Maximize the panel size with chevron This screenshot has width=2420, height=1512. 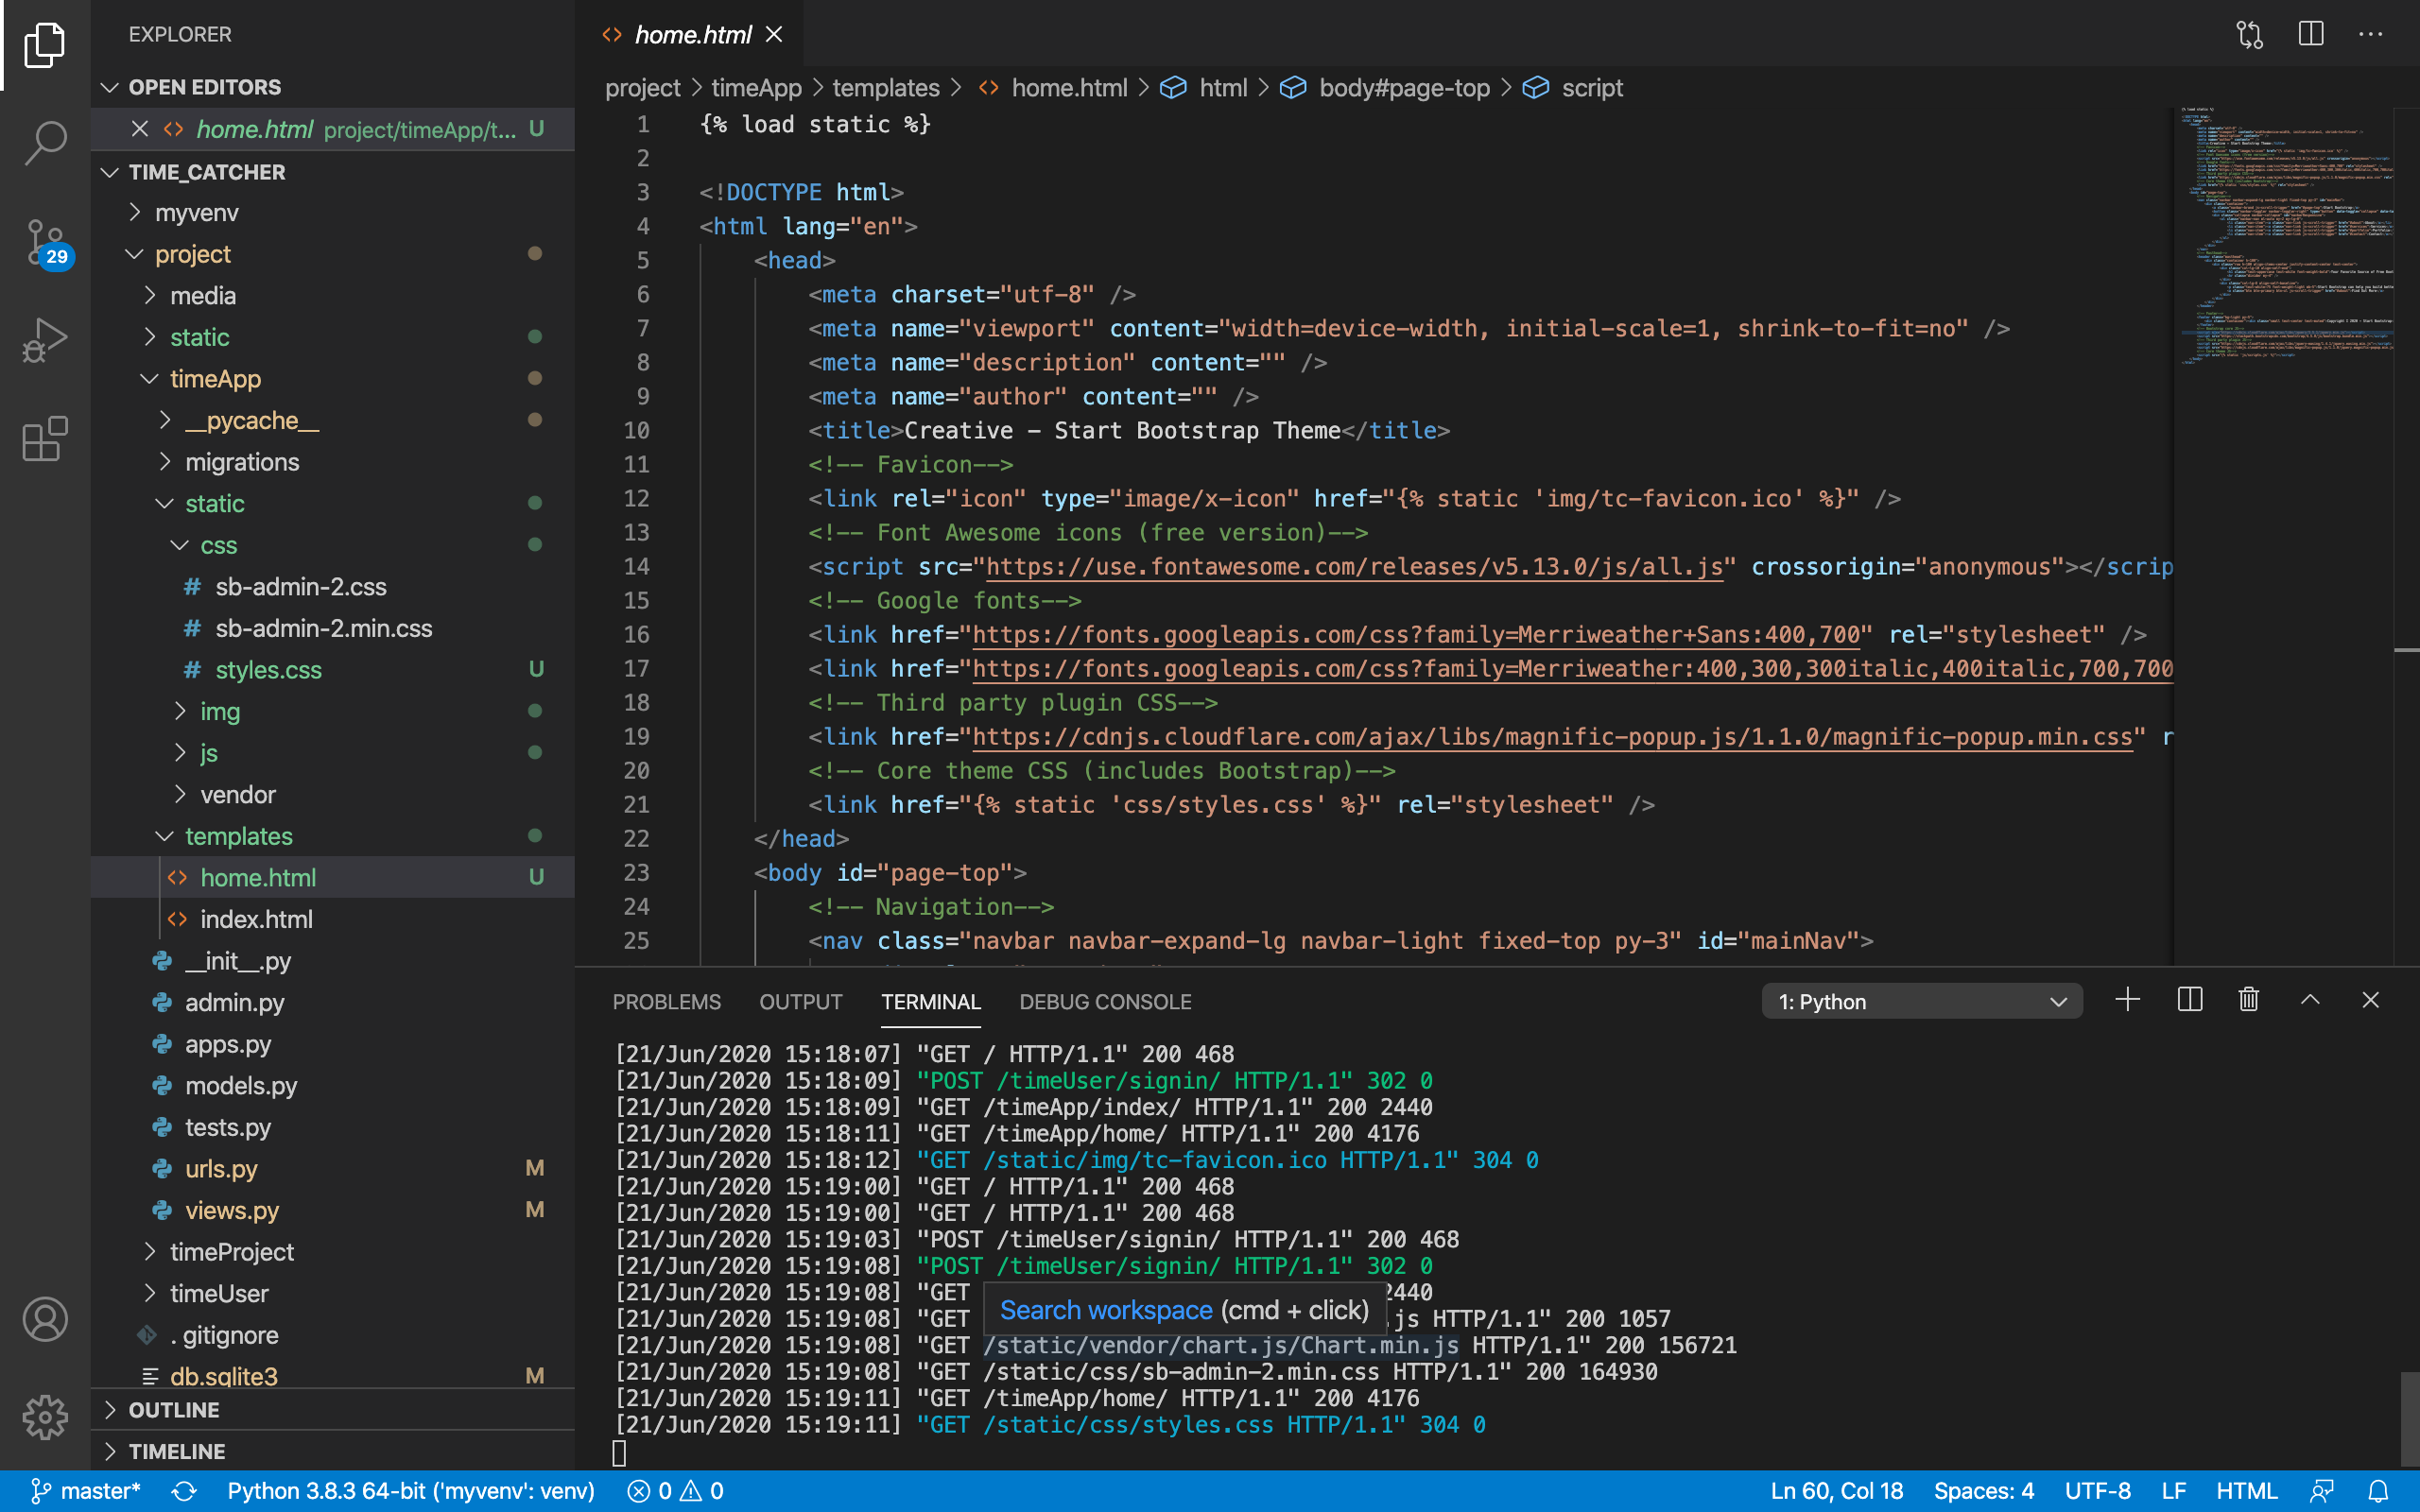2310,1000
